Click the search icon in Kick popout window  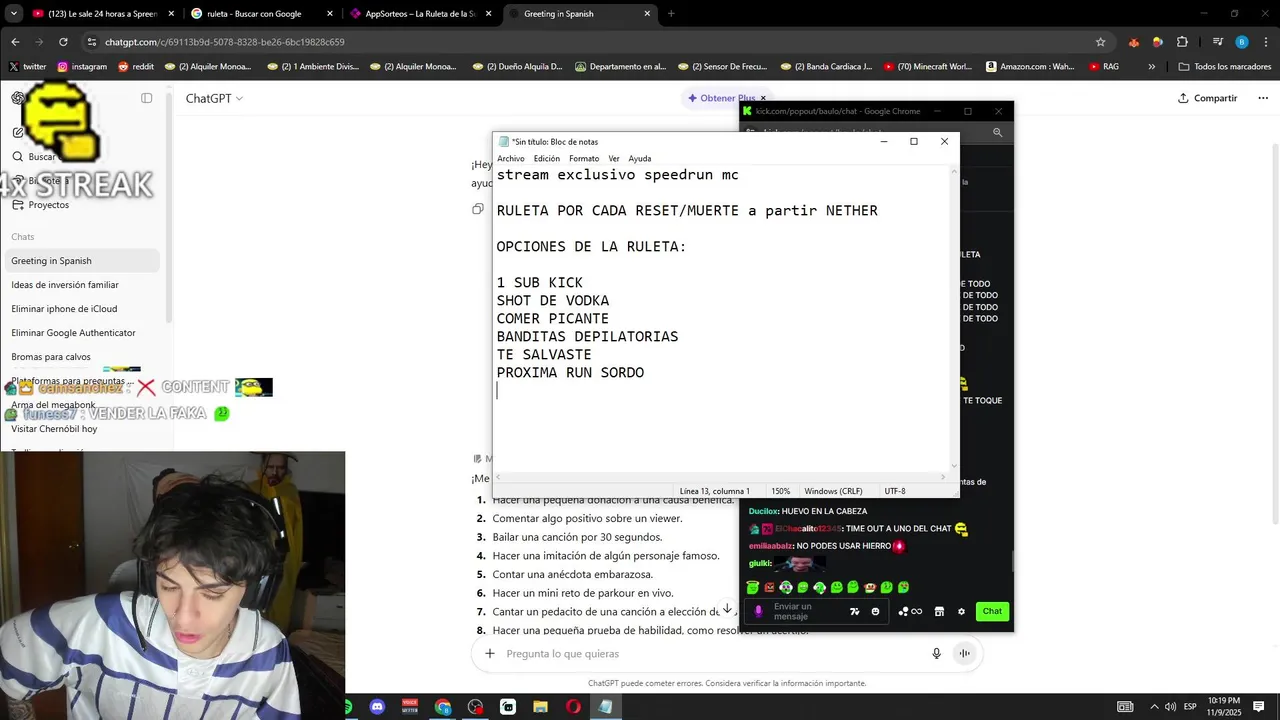click(997, 132)
